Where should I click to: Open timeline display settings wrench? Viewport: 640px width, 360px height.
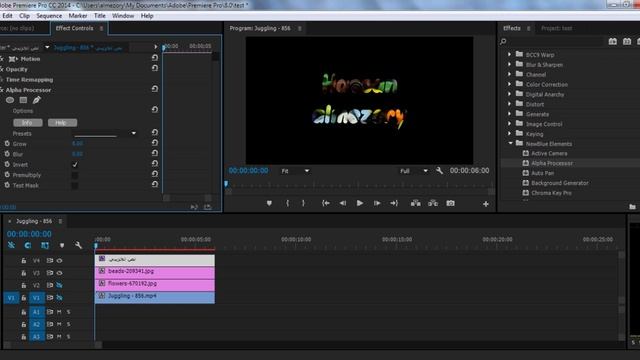click(78, 245)
